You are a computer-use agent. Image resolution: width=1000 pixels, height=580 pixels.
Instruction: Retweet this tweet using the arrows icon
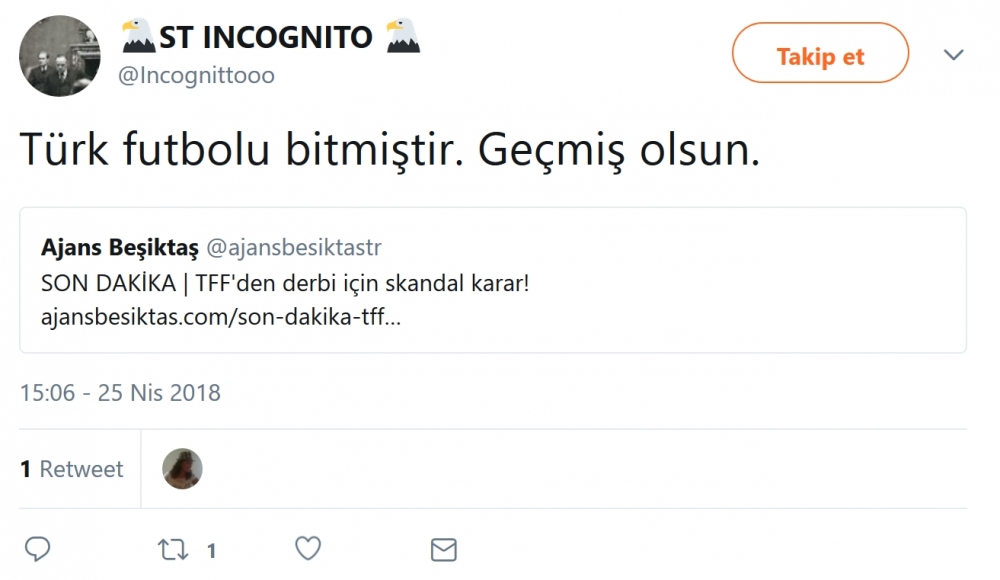click(x=173, y=548)
